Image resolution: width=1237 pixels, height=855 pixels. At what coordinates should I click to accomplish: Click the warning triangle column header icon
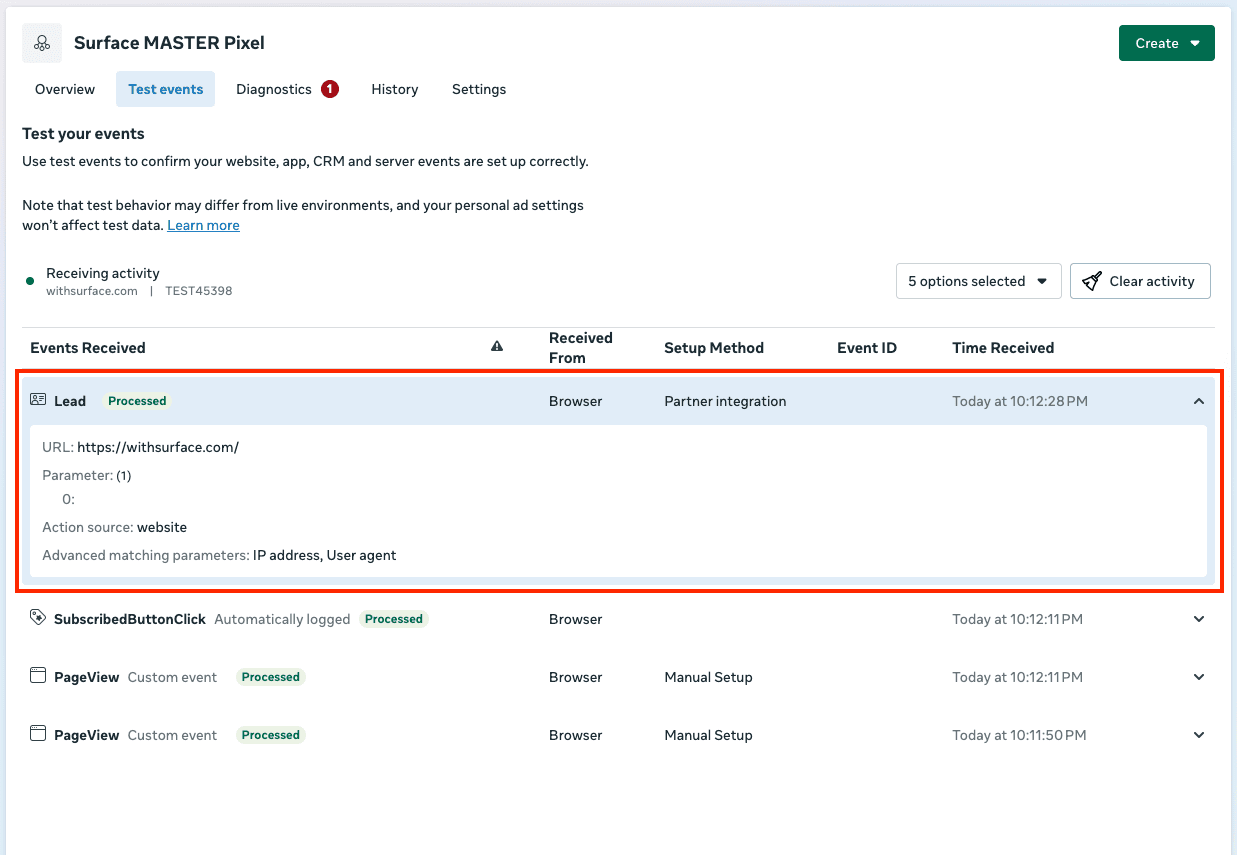pos(497,346)
